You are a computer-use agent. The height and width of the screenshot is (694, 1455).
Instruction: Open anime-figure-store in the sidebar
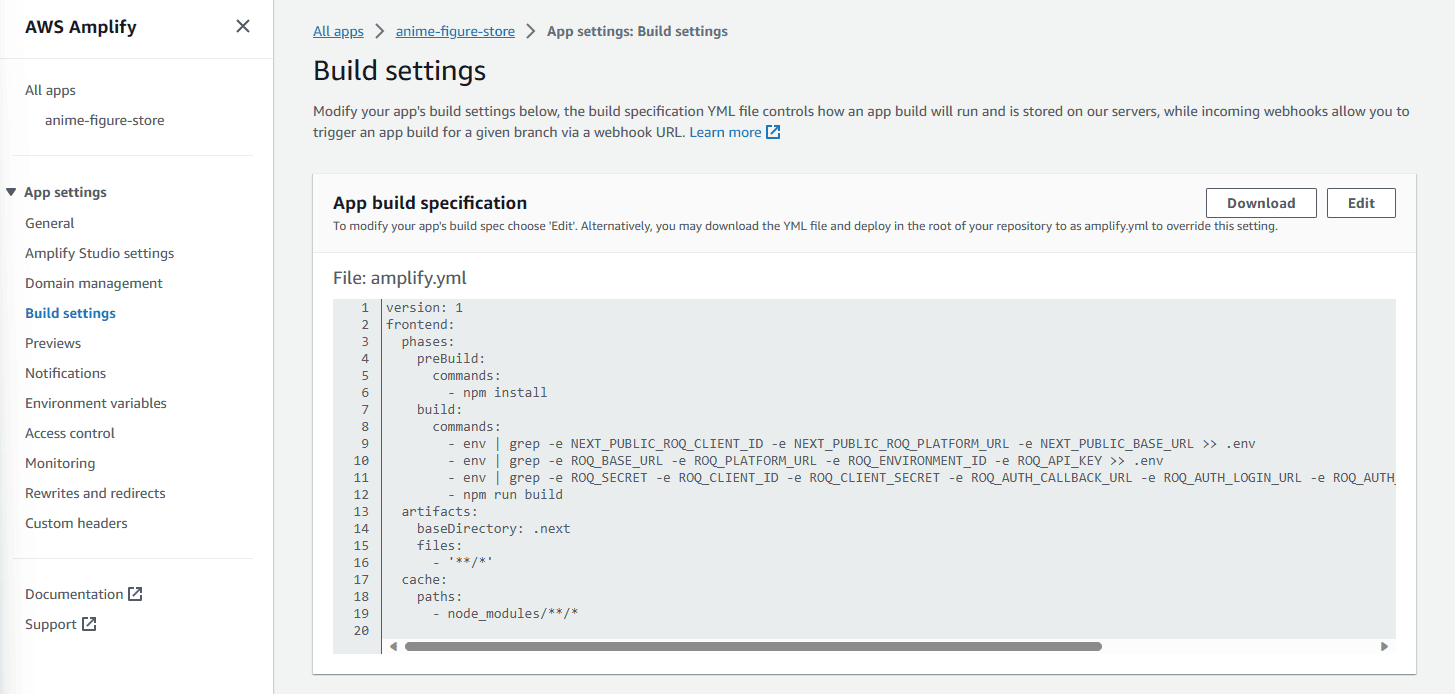[105, 120]
